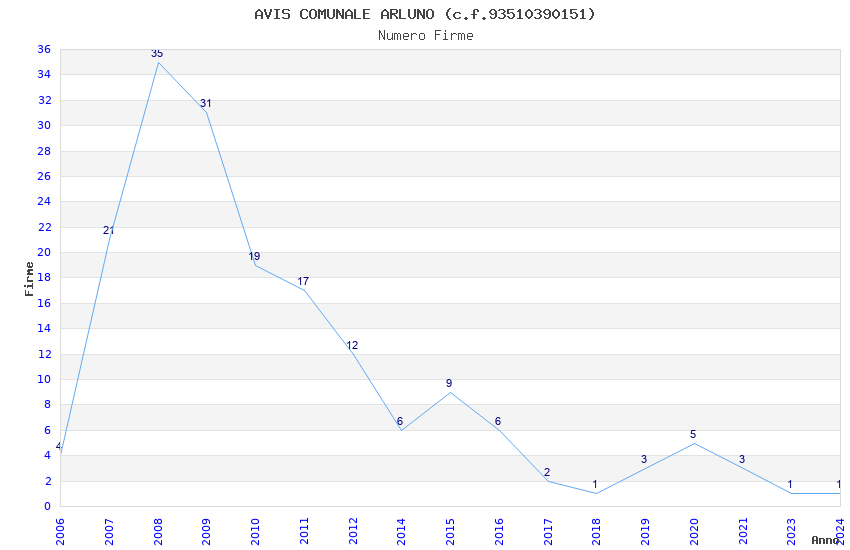
Task: Click the peak data label 35
Action: pyautogui.click(x=157, y=53)
